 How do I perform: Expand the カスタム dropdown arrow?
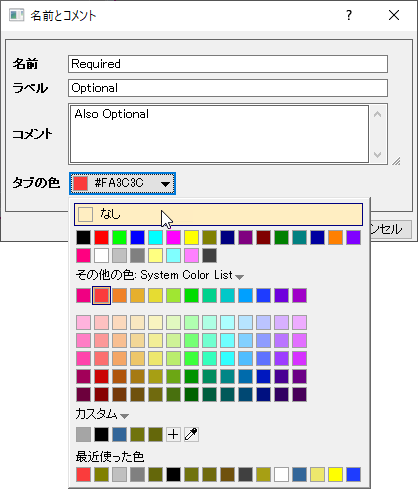(124, 416)
